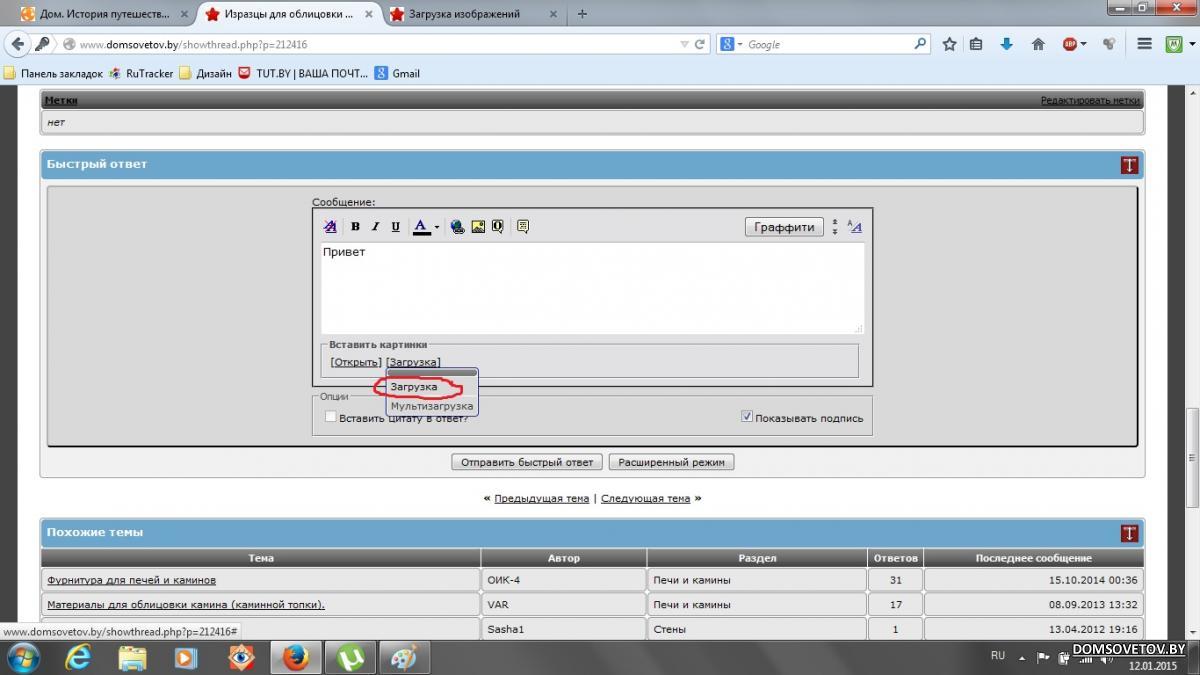This screenshot has width=1200, height=675.
Task: Apply italic formatting in the editor
Action: click(x=375, y=227)
